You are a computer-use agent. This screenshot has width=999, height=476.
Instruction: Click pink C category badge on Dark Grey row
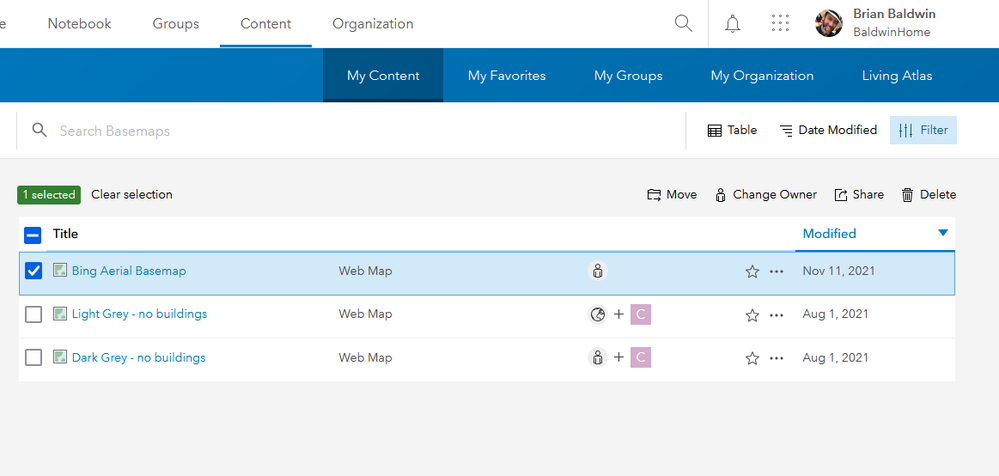point(640,357)
